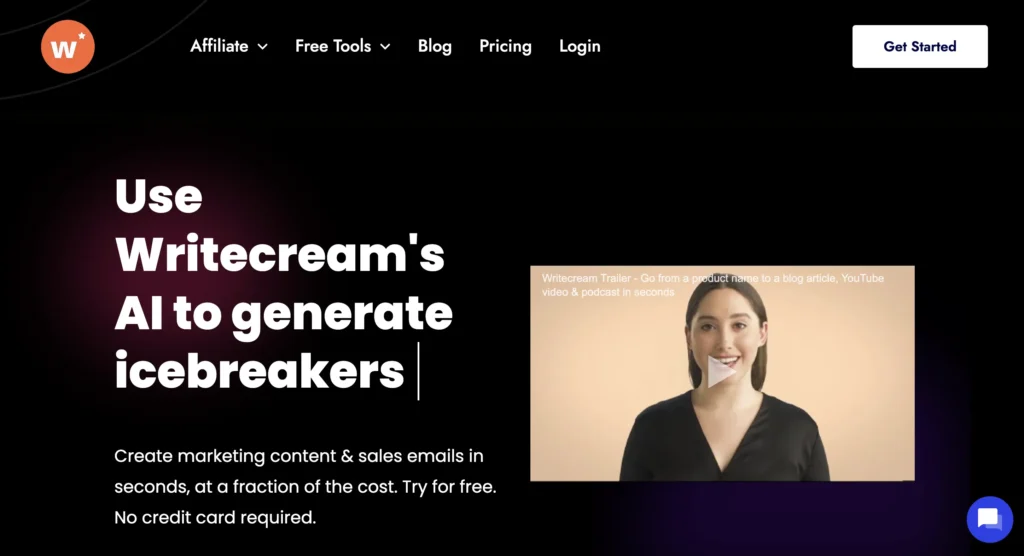1024x556 pixels.
Task: Click the 'icebreakers' animated headline word
Action: 259,371
